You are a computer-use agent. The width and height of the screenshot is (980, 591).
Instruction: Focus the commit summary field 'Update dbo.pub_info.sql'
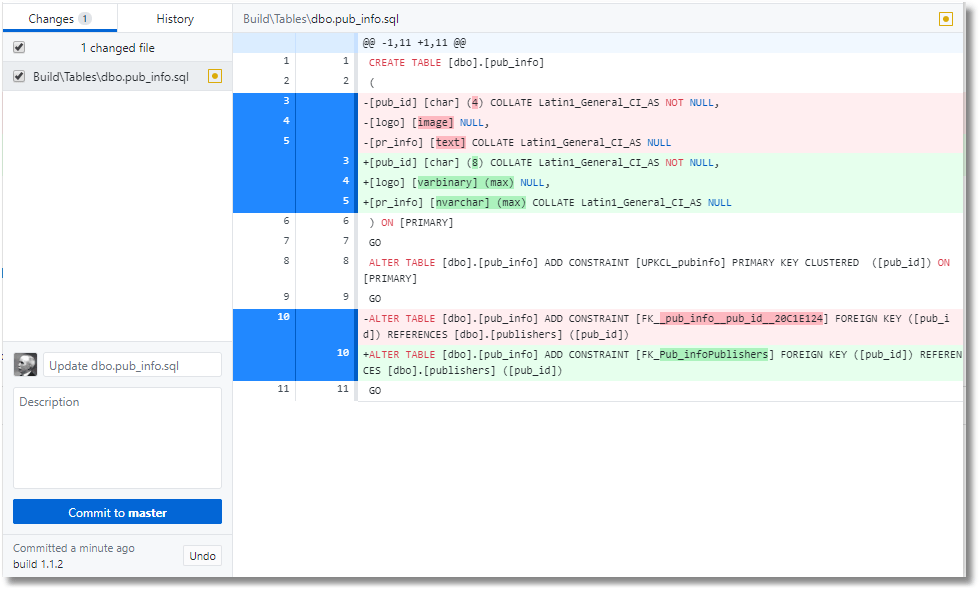click(x=132, y=365)
